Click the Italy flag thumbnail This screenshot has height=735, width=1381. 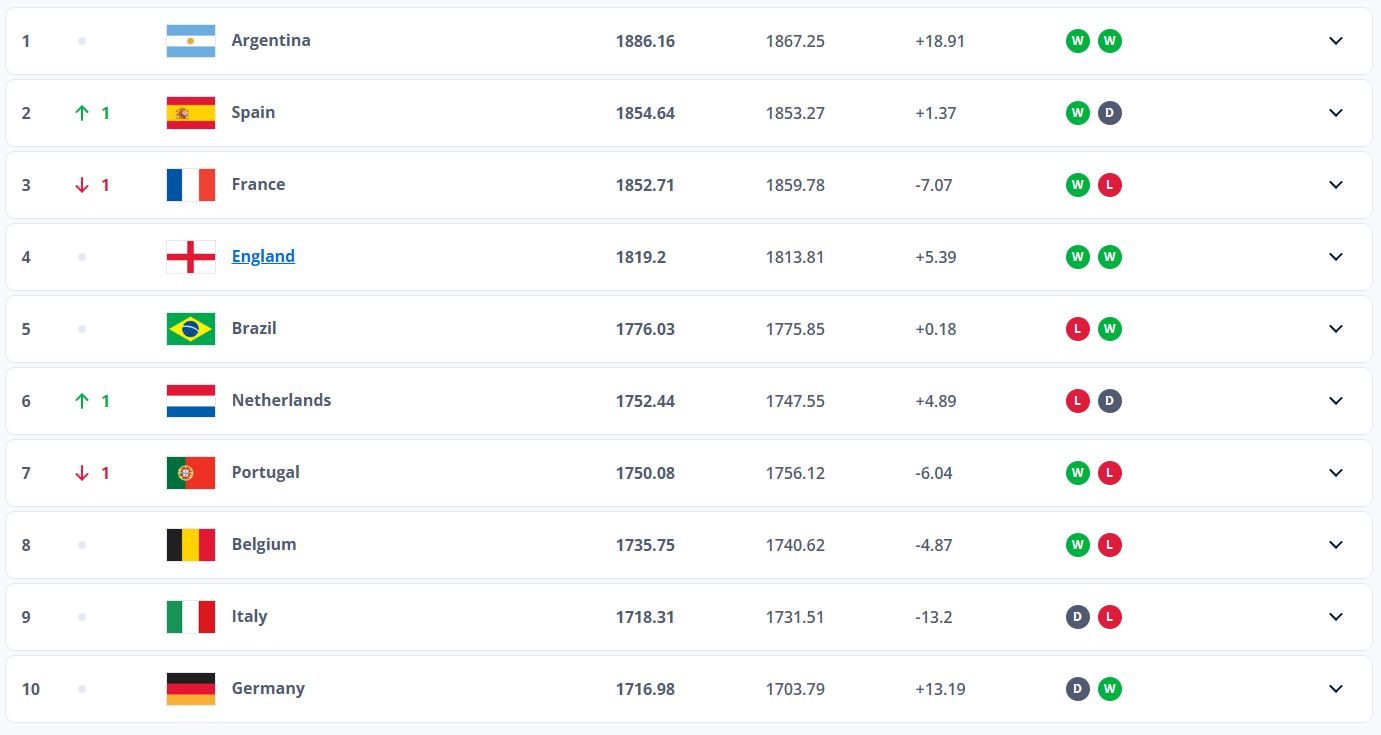(190, 617)
